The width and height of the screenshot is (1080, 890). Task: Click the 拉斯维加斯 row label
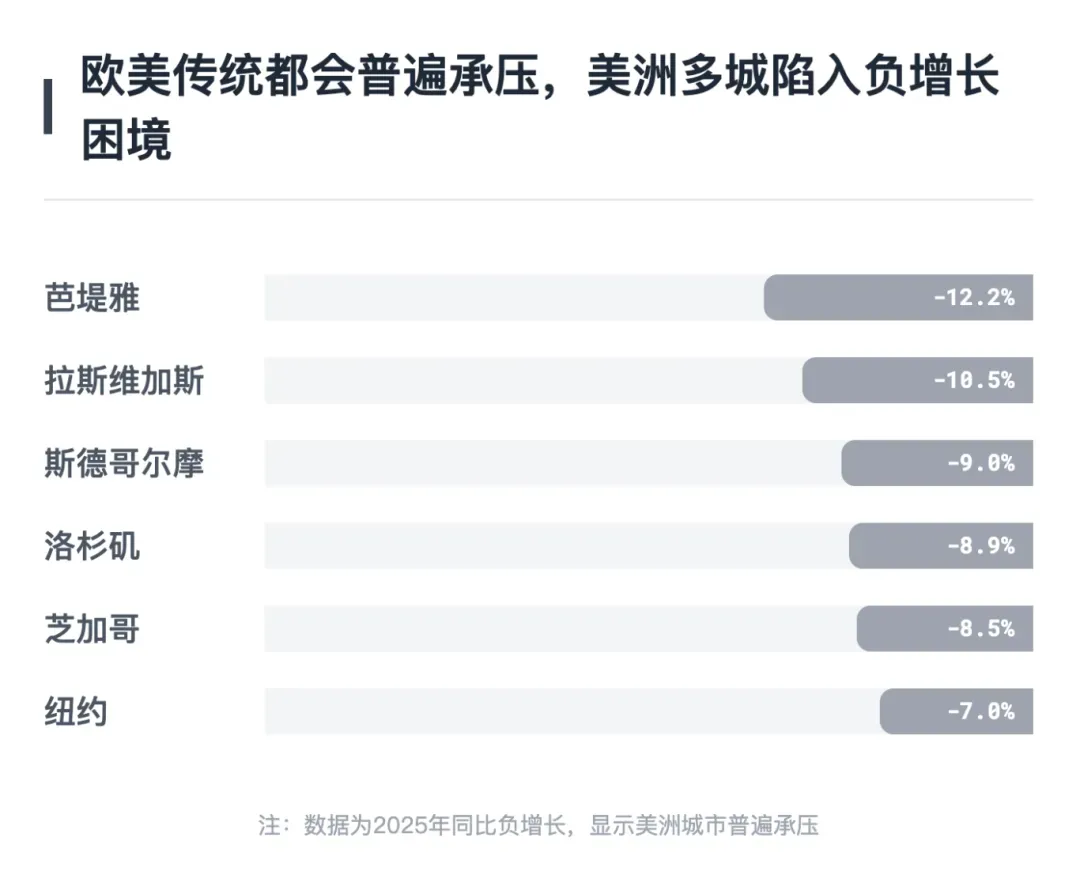coord(125,380)
